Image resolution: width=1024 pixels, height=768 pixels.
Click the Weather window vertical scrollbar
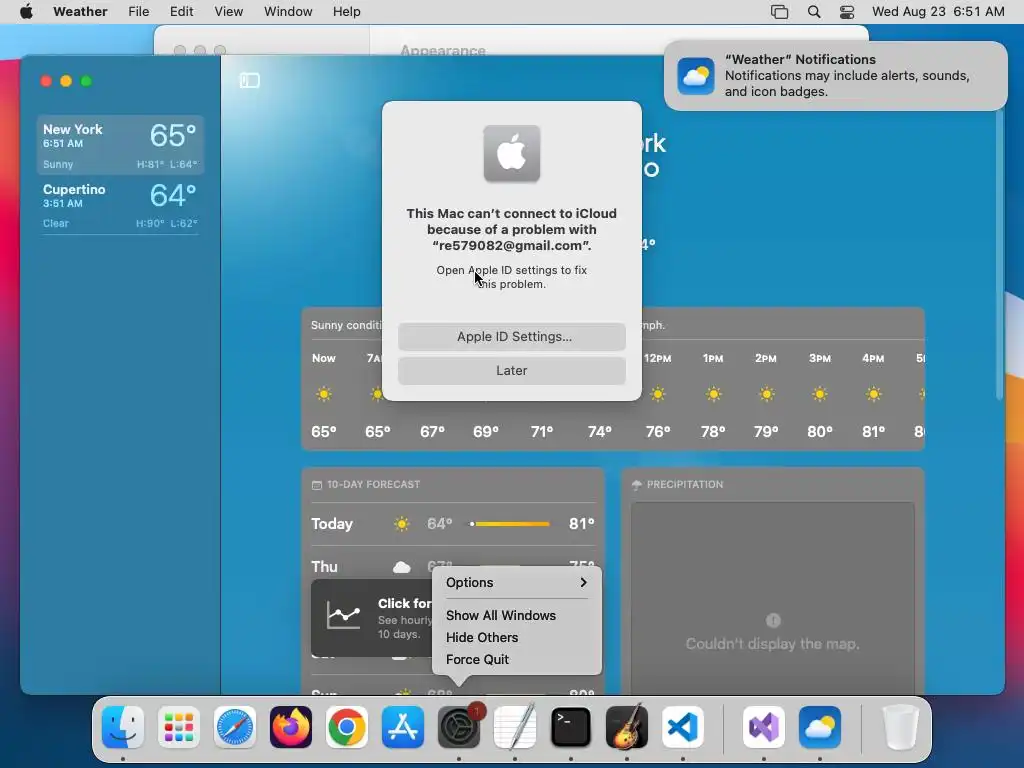[999, 255]
